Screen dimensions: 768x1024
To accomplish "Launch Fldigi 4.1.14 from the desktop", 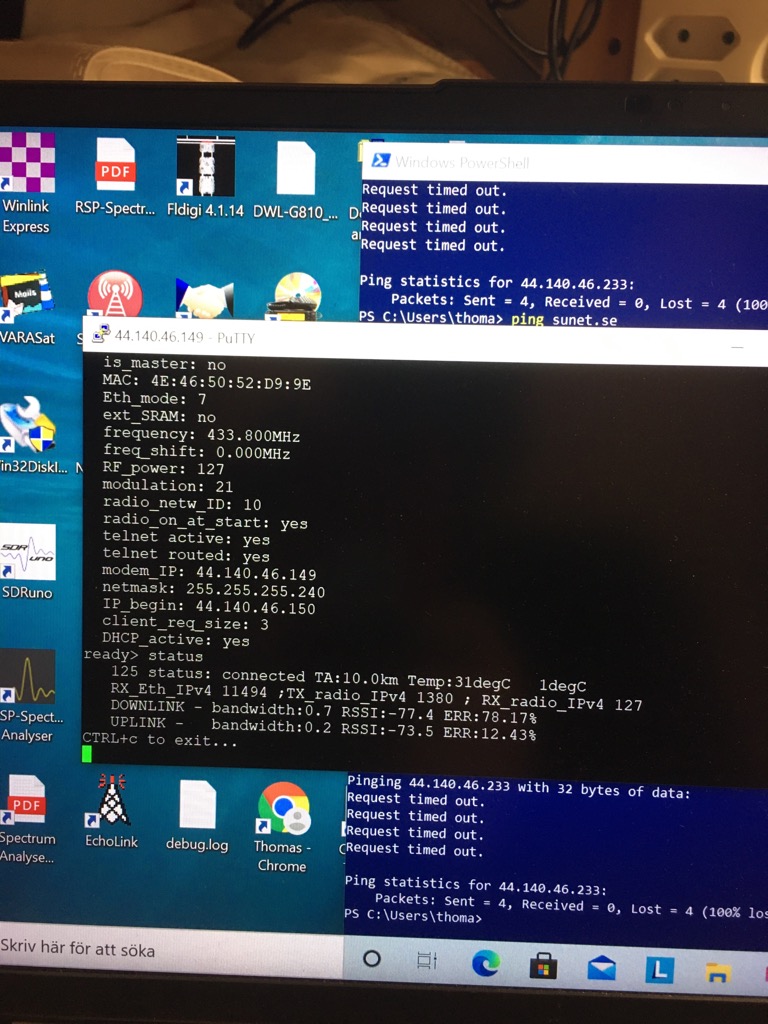I will pos(205,167).
